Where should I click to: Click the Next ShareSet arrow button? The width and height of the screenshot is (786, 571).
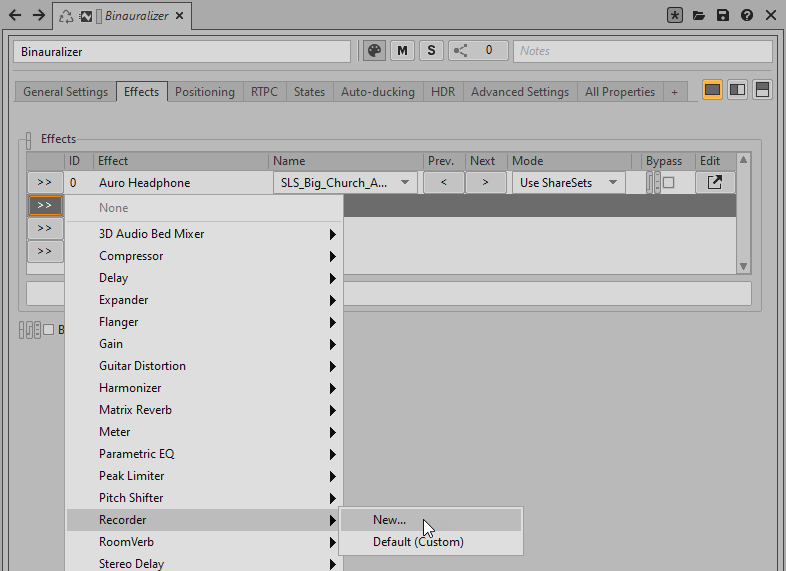click(x=485, y=183)
